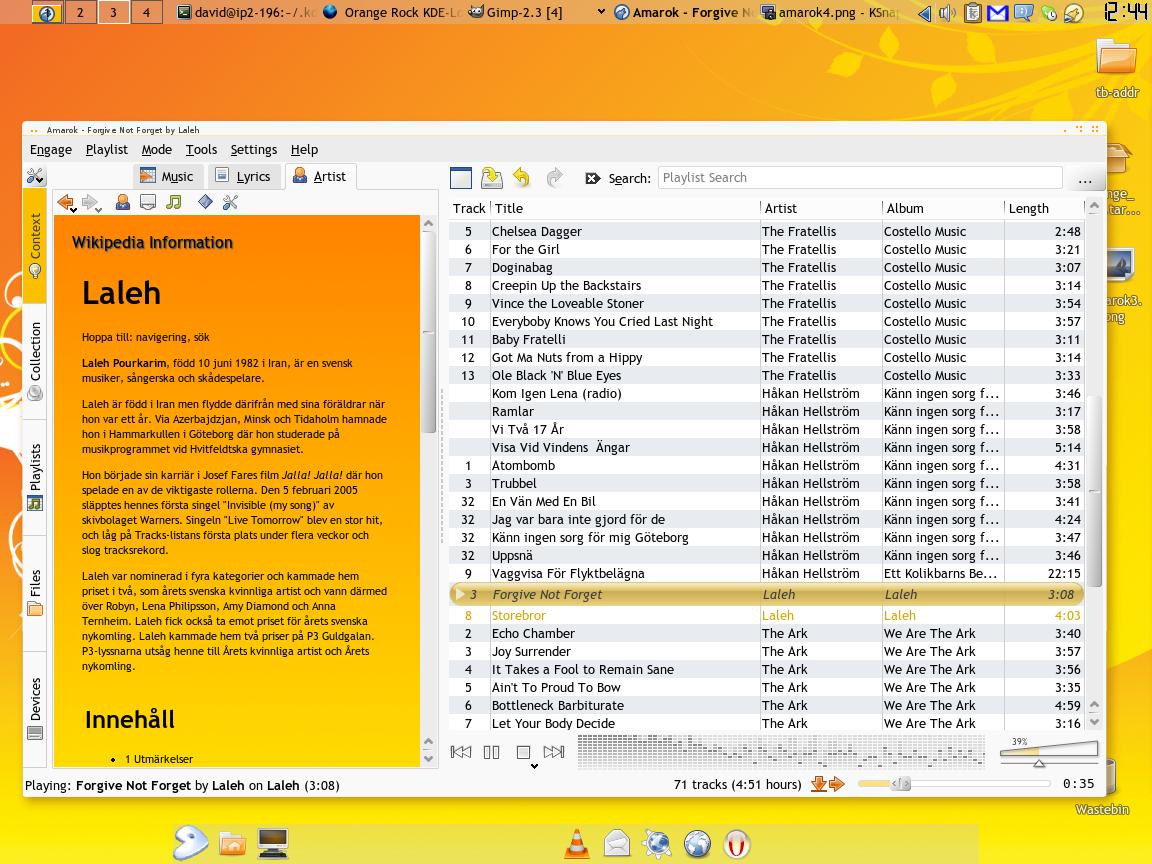Select the track Echo Chamber
This screenshot has height=864, width=1152.
pos(766,633)
